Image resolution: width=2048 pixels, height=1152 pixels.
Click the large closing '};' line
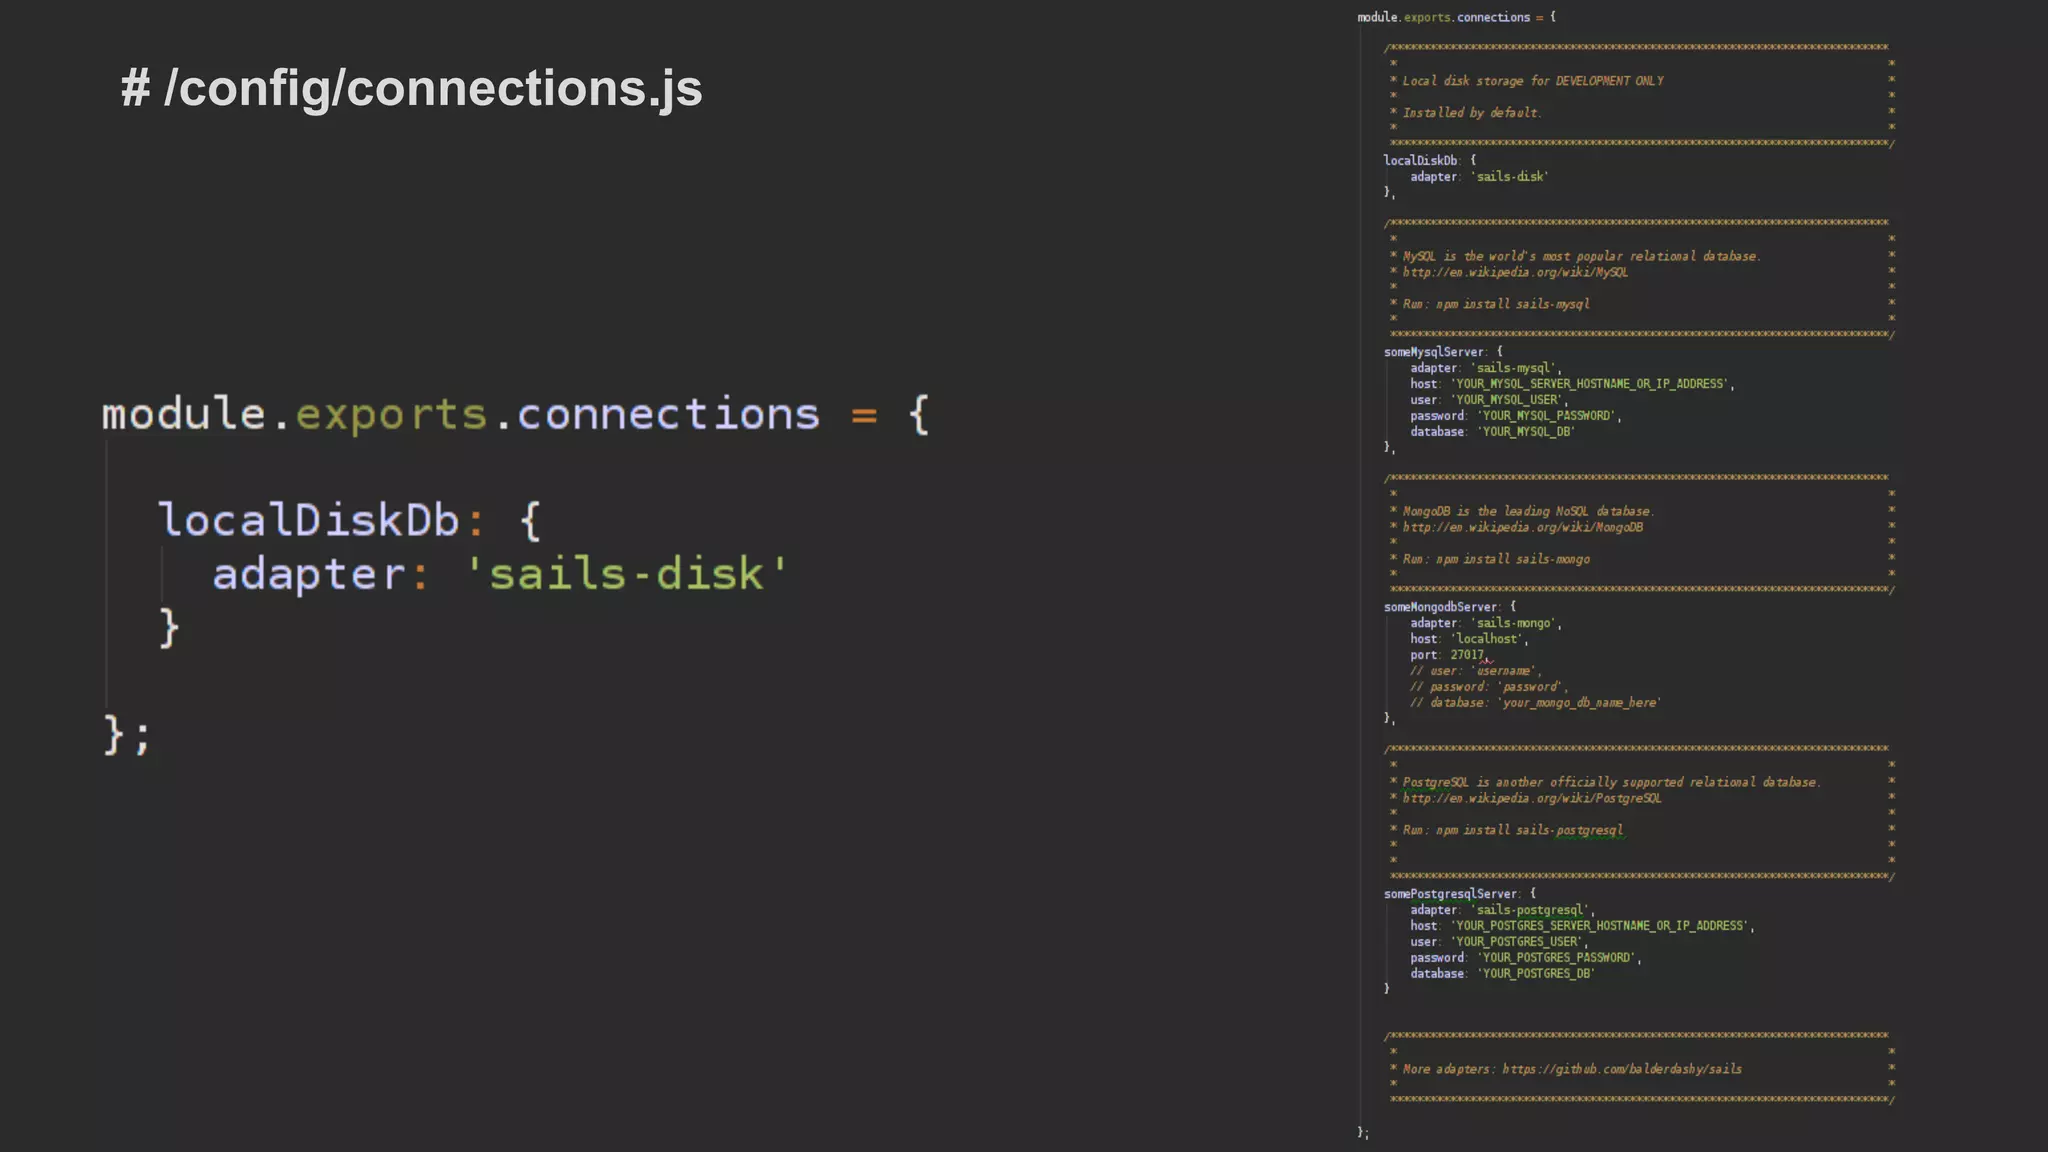click(127, 734)
